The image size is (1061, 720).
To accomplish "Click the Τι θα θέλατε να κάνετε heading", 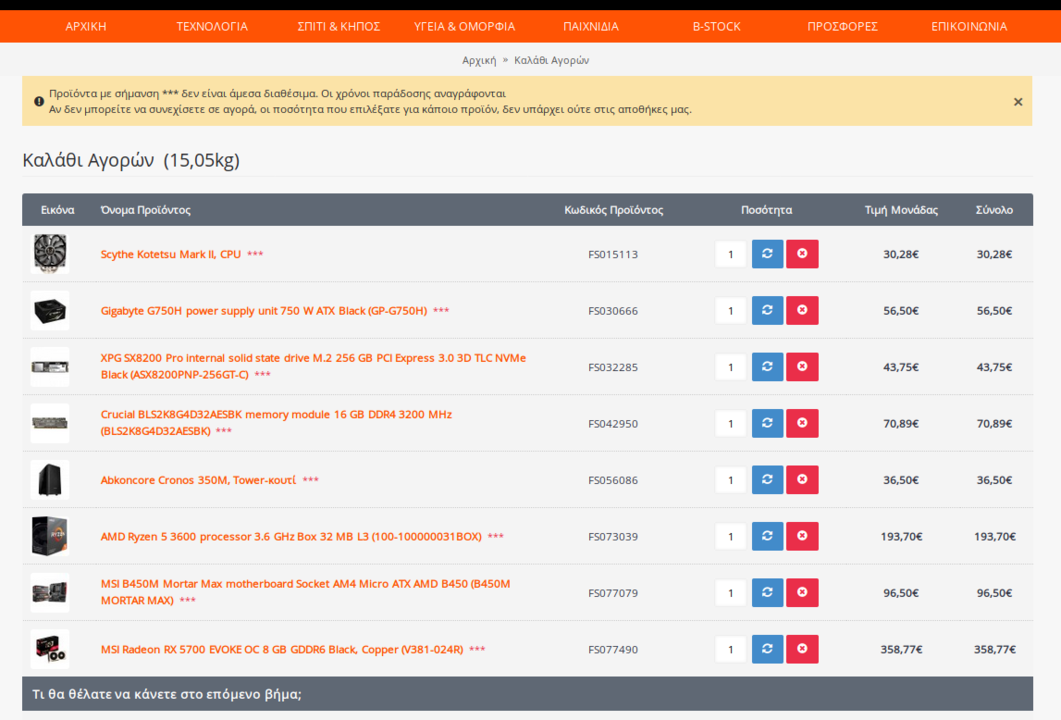I will tap(167, 694).
